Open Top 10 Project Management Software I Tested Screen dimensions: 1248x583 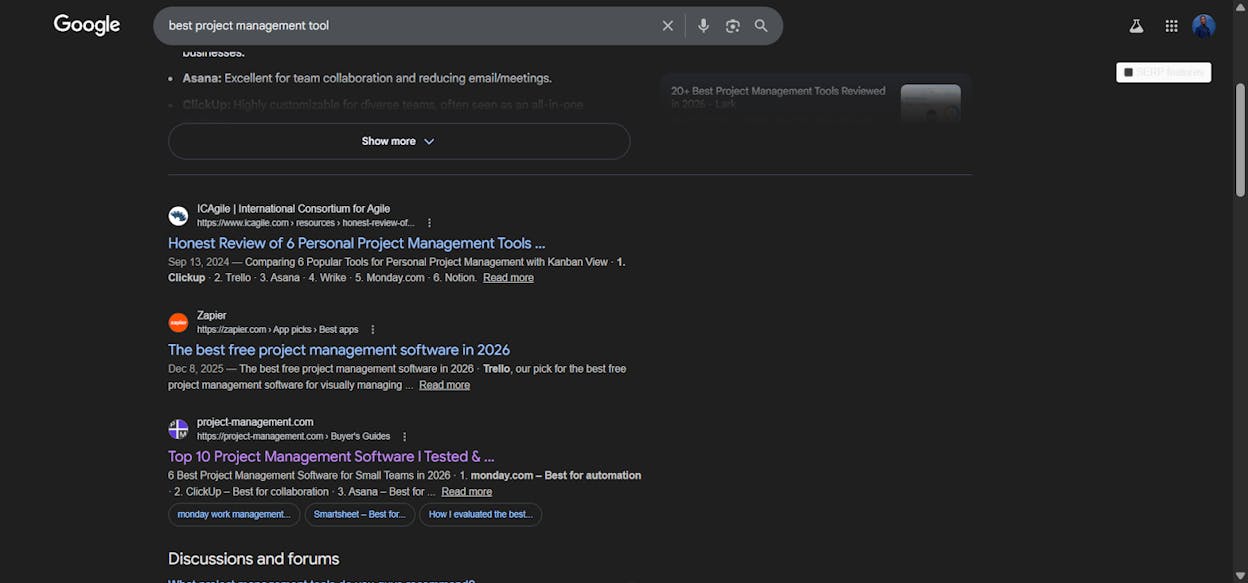331,457
